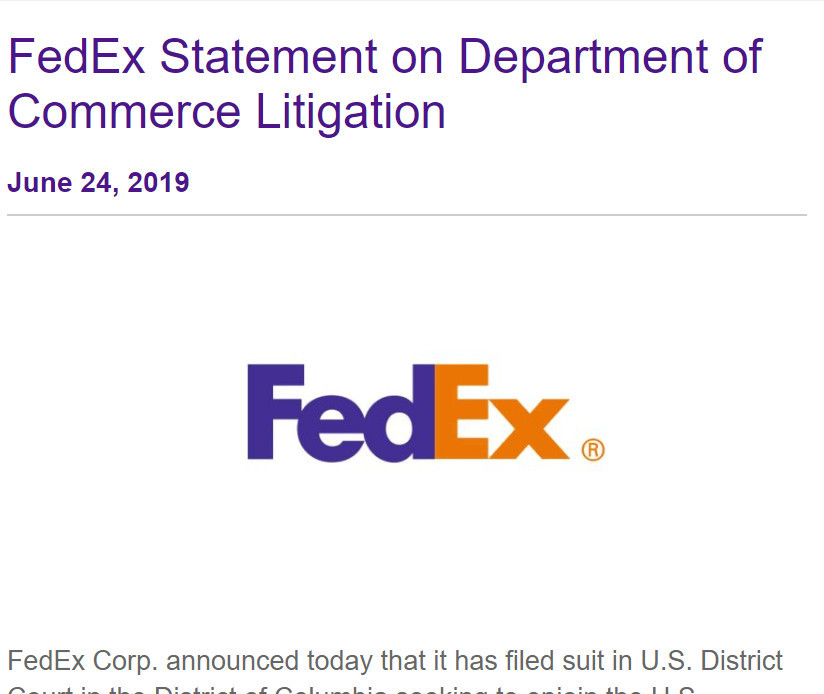Click the horizontal divider below the date

(x=406, y=215)
